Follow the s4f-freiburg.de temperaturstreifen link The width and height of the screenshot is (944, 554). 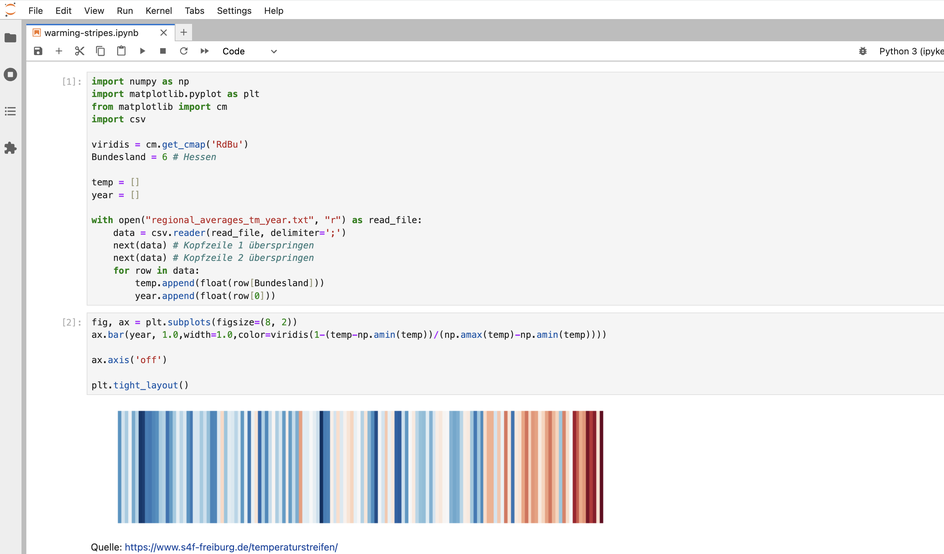tap(231, 547)
